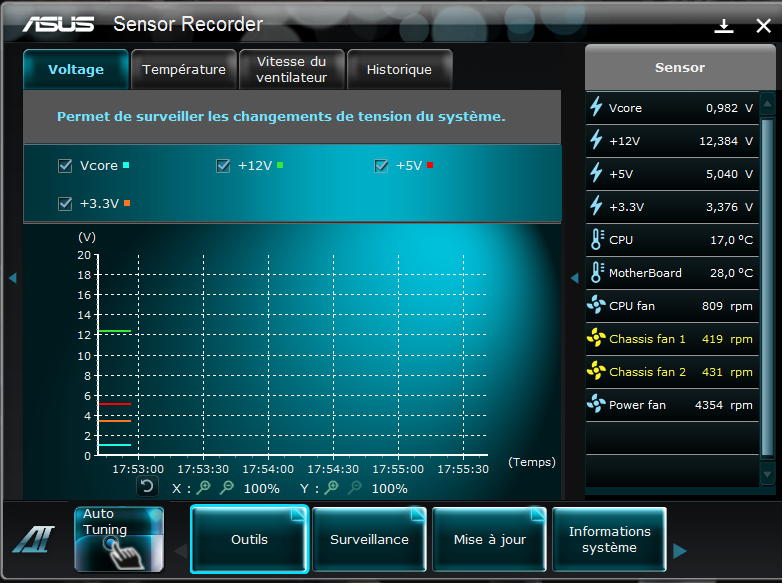
Task: Zoom out on the X axis
Action: pos(226,488)
